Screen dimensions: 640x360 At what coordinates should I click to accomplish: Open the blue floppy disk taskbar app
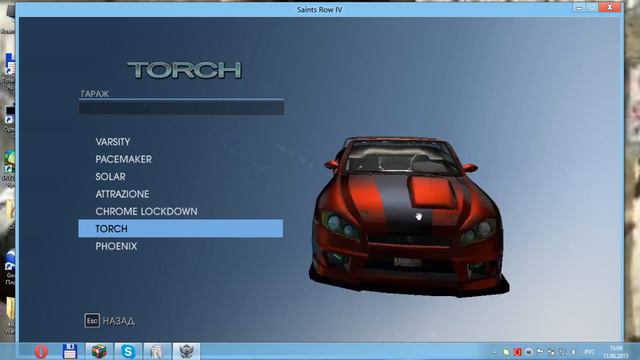coord(70,351)
